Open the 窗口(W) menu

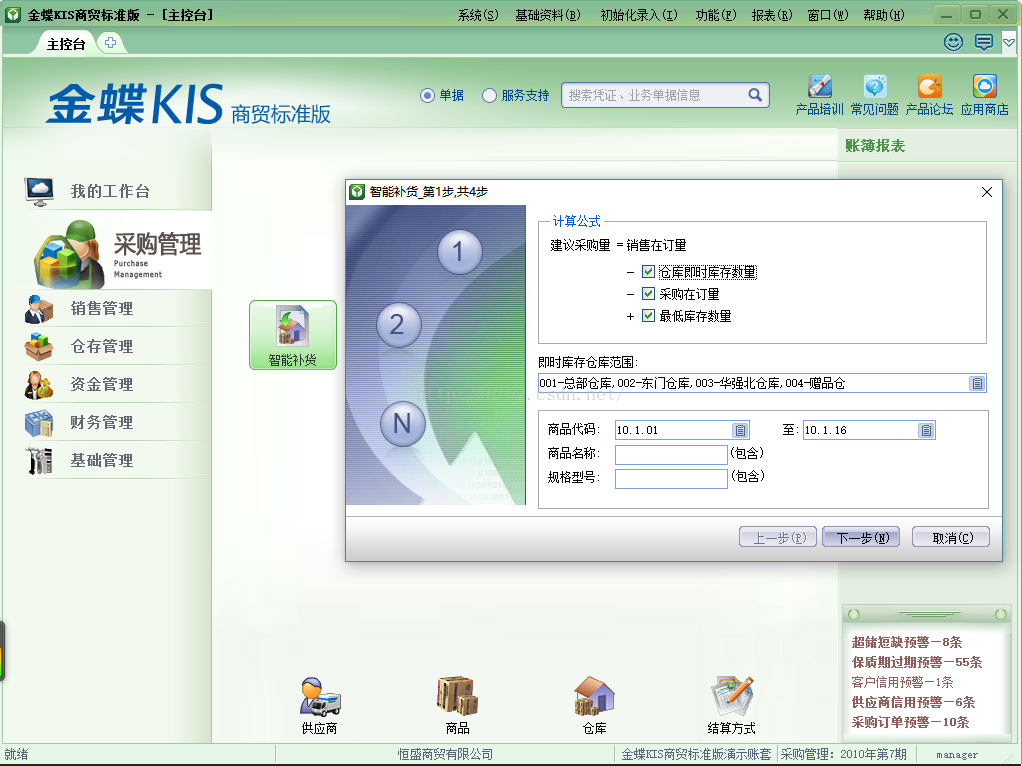[x=828, y=15]
